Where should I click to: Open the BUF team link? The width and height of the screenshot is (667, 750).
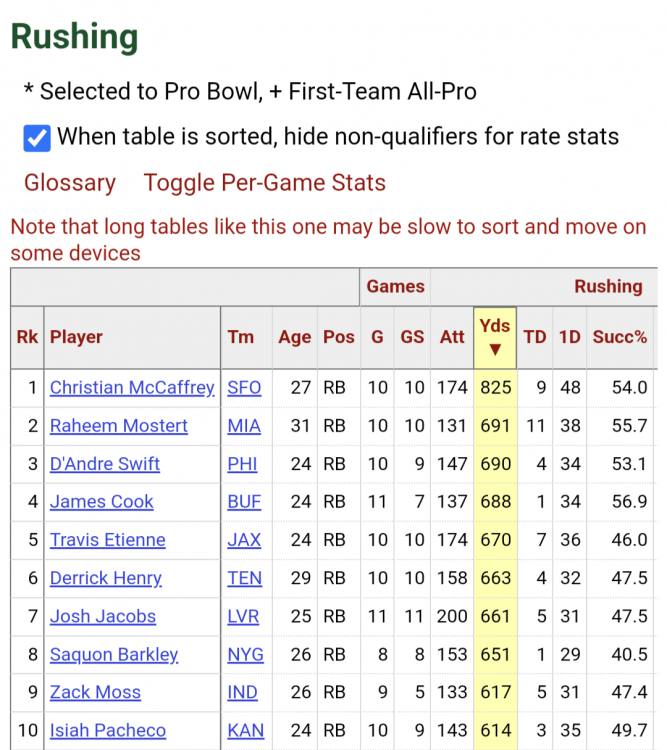pyautogui.click(x=244, y=502)
